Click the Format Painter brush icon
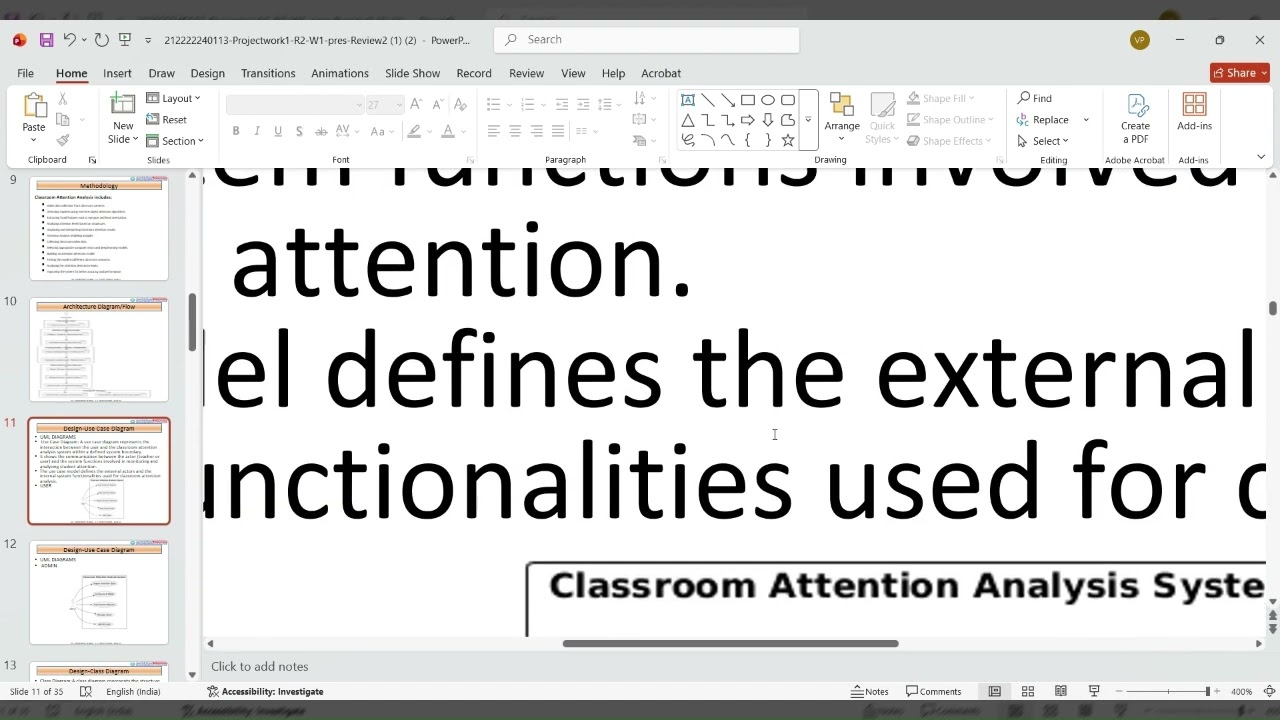Screen dimensions: 1280x720 tap(62, 141)
